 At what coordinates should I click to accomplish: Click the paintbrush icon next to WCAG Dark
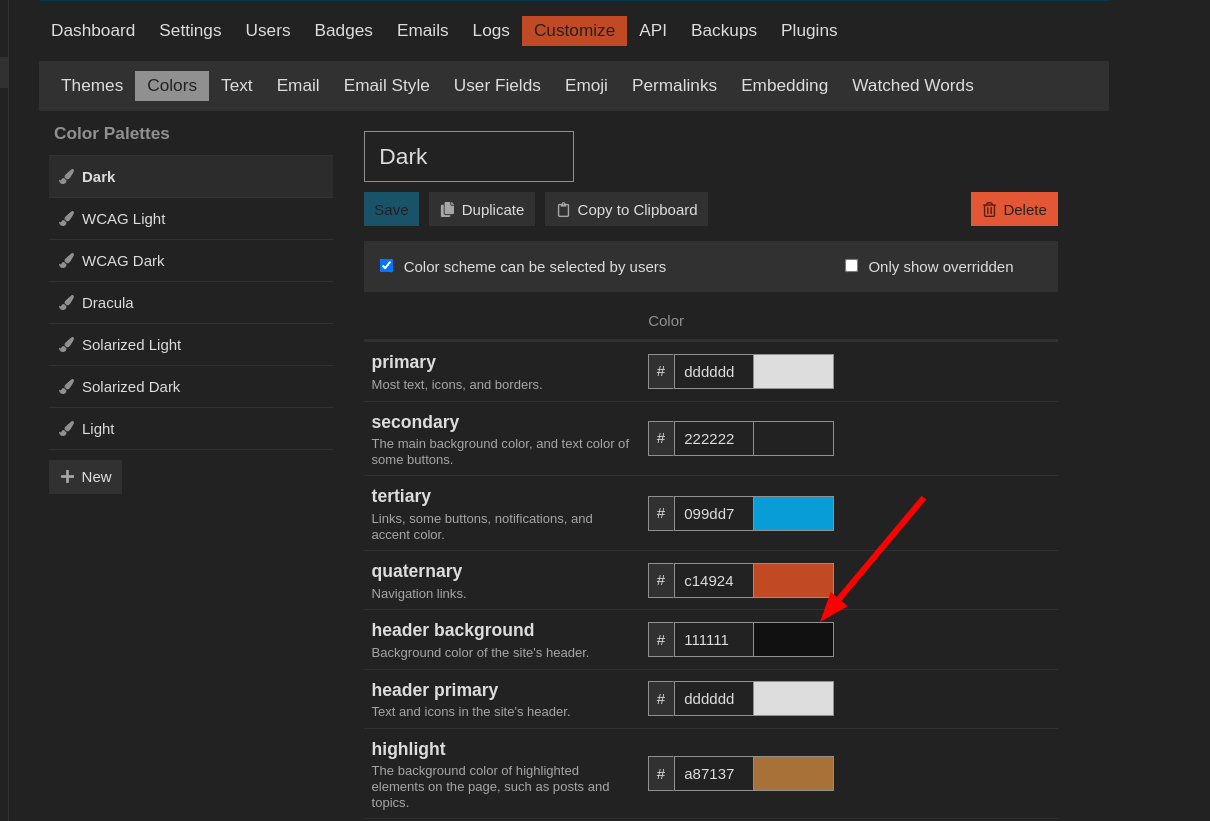67,260
